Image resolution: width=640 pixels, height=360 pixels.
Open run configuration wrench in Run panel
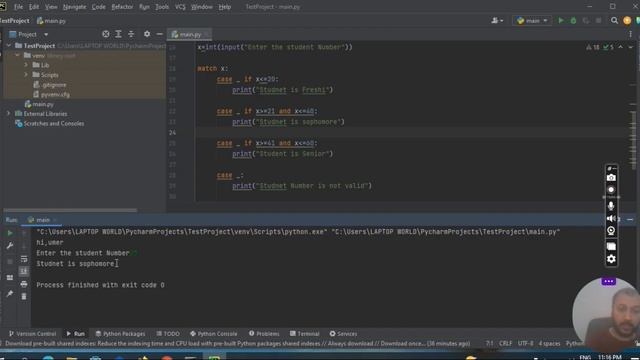[10, 246]
